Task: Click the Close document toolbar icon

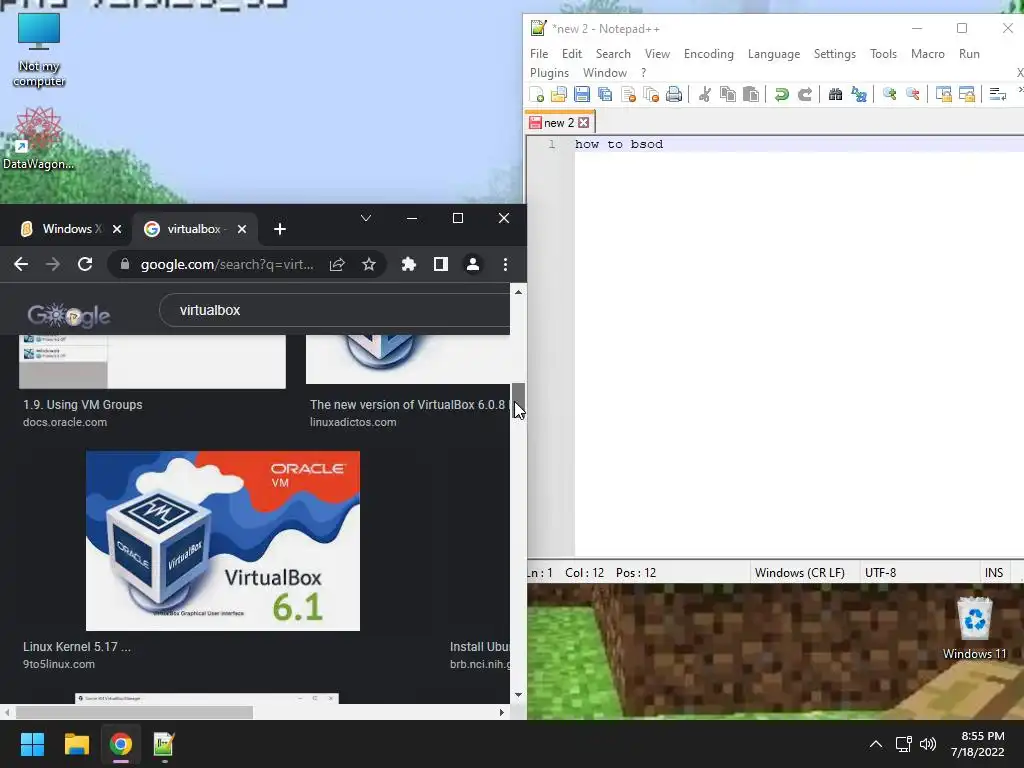Action: pos(628,95)
